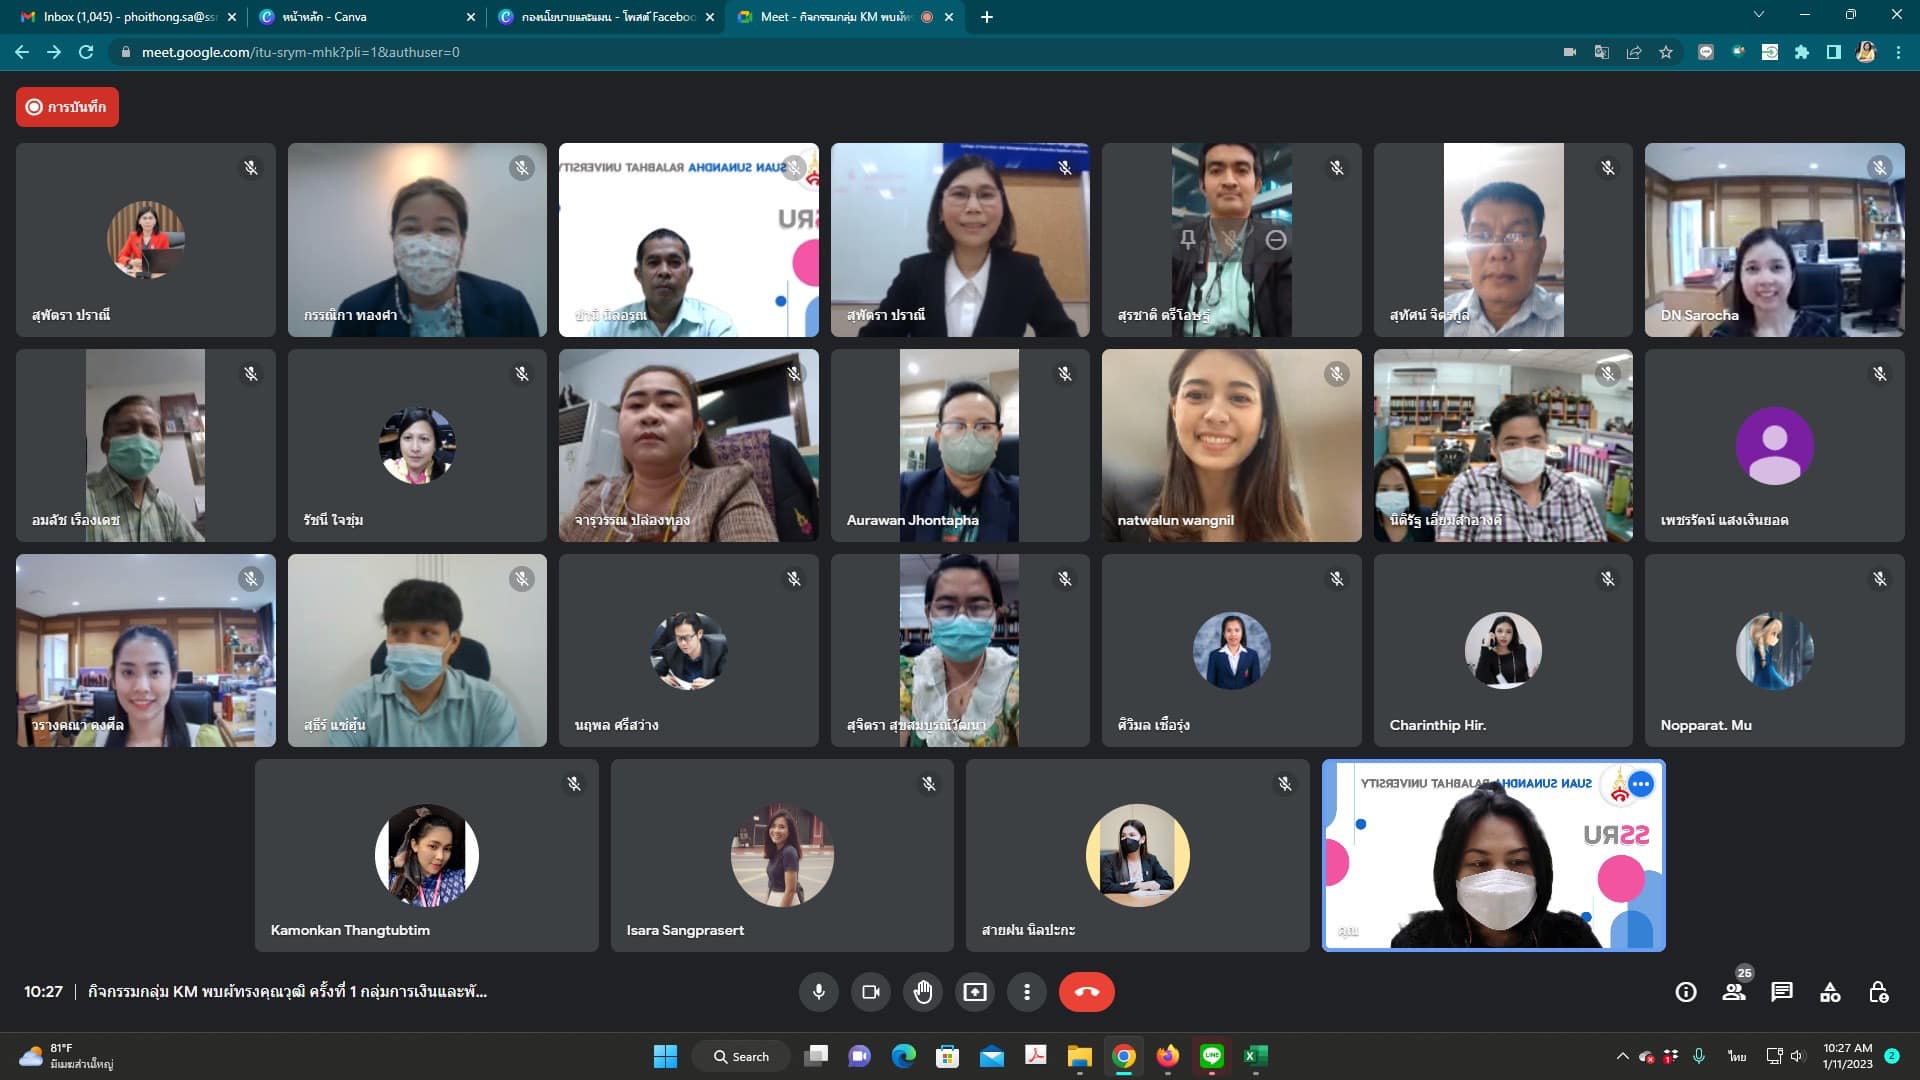
Task: Click the red recording indicator button
Action: click(x=67, y=107)
